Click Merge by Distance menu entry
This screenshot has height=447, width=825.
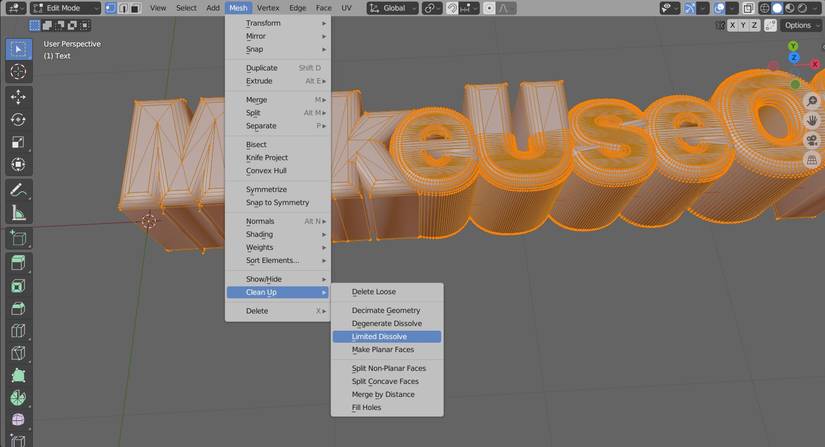click(385, 394)
